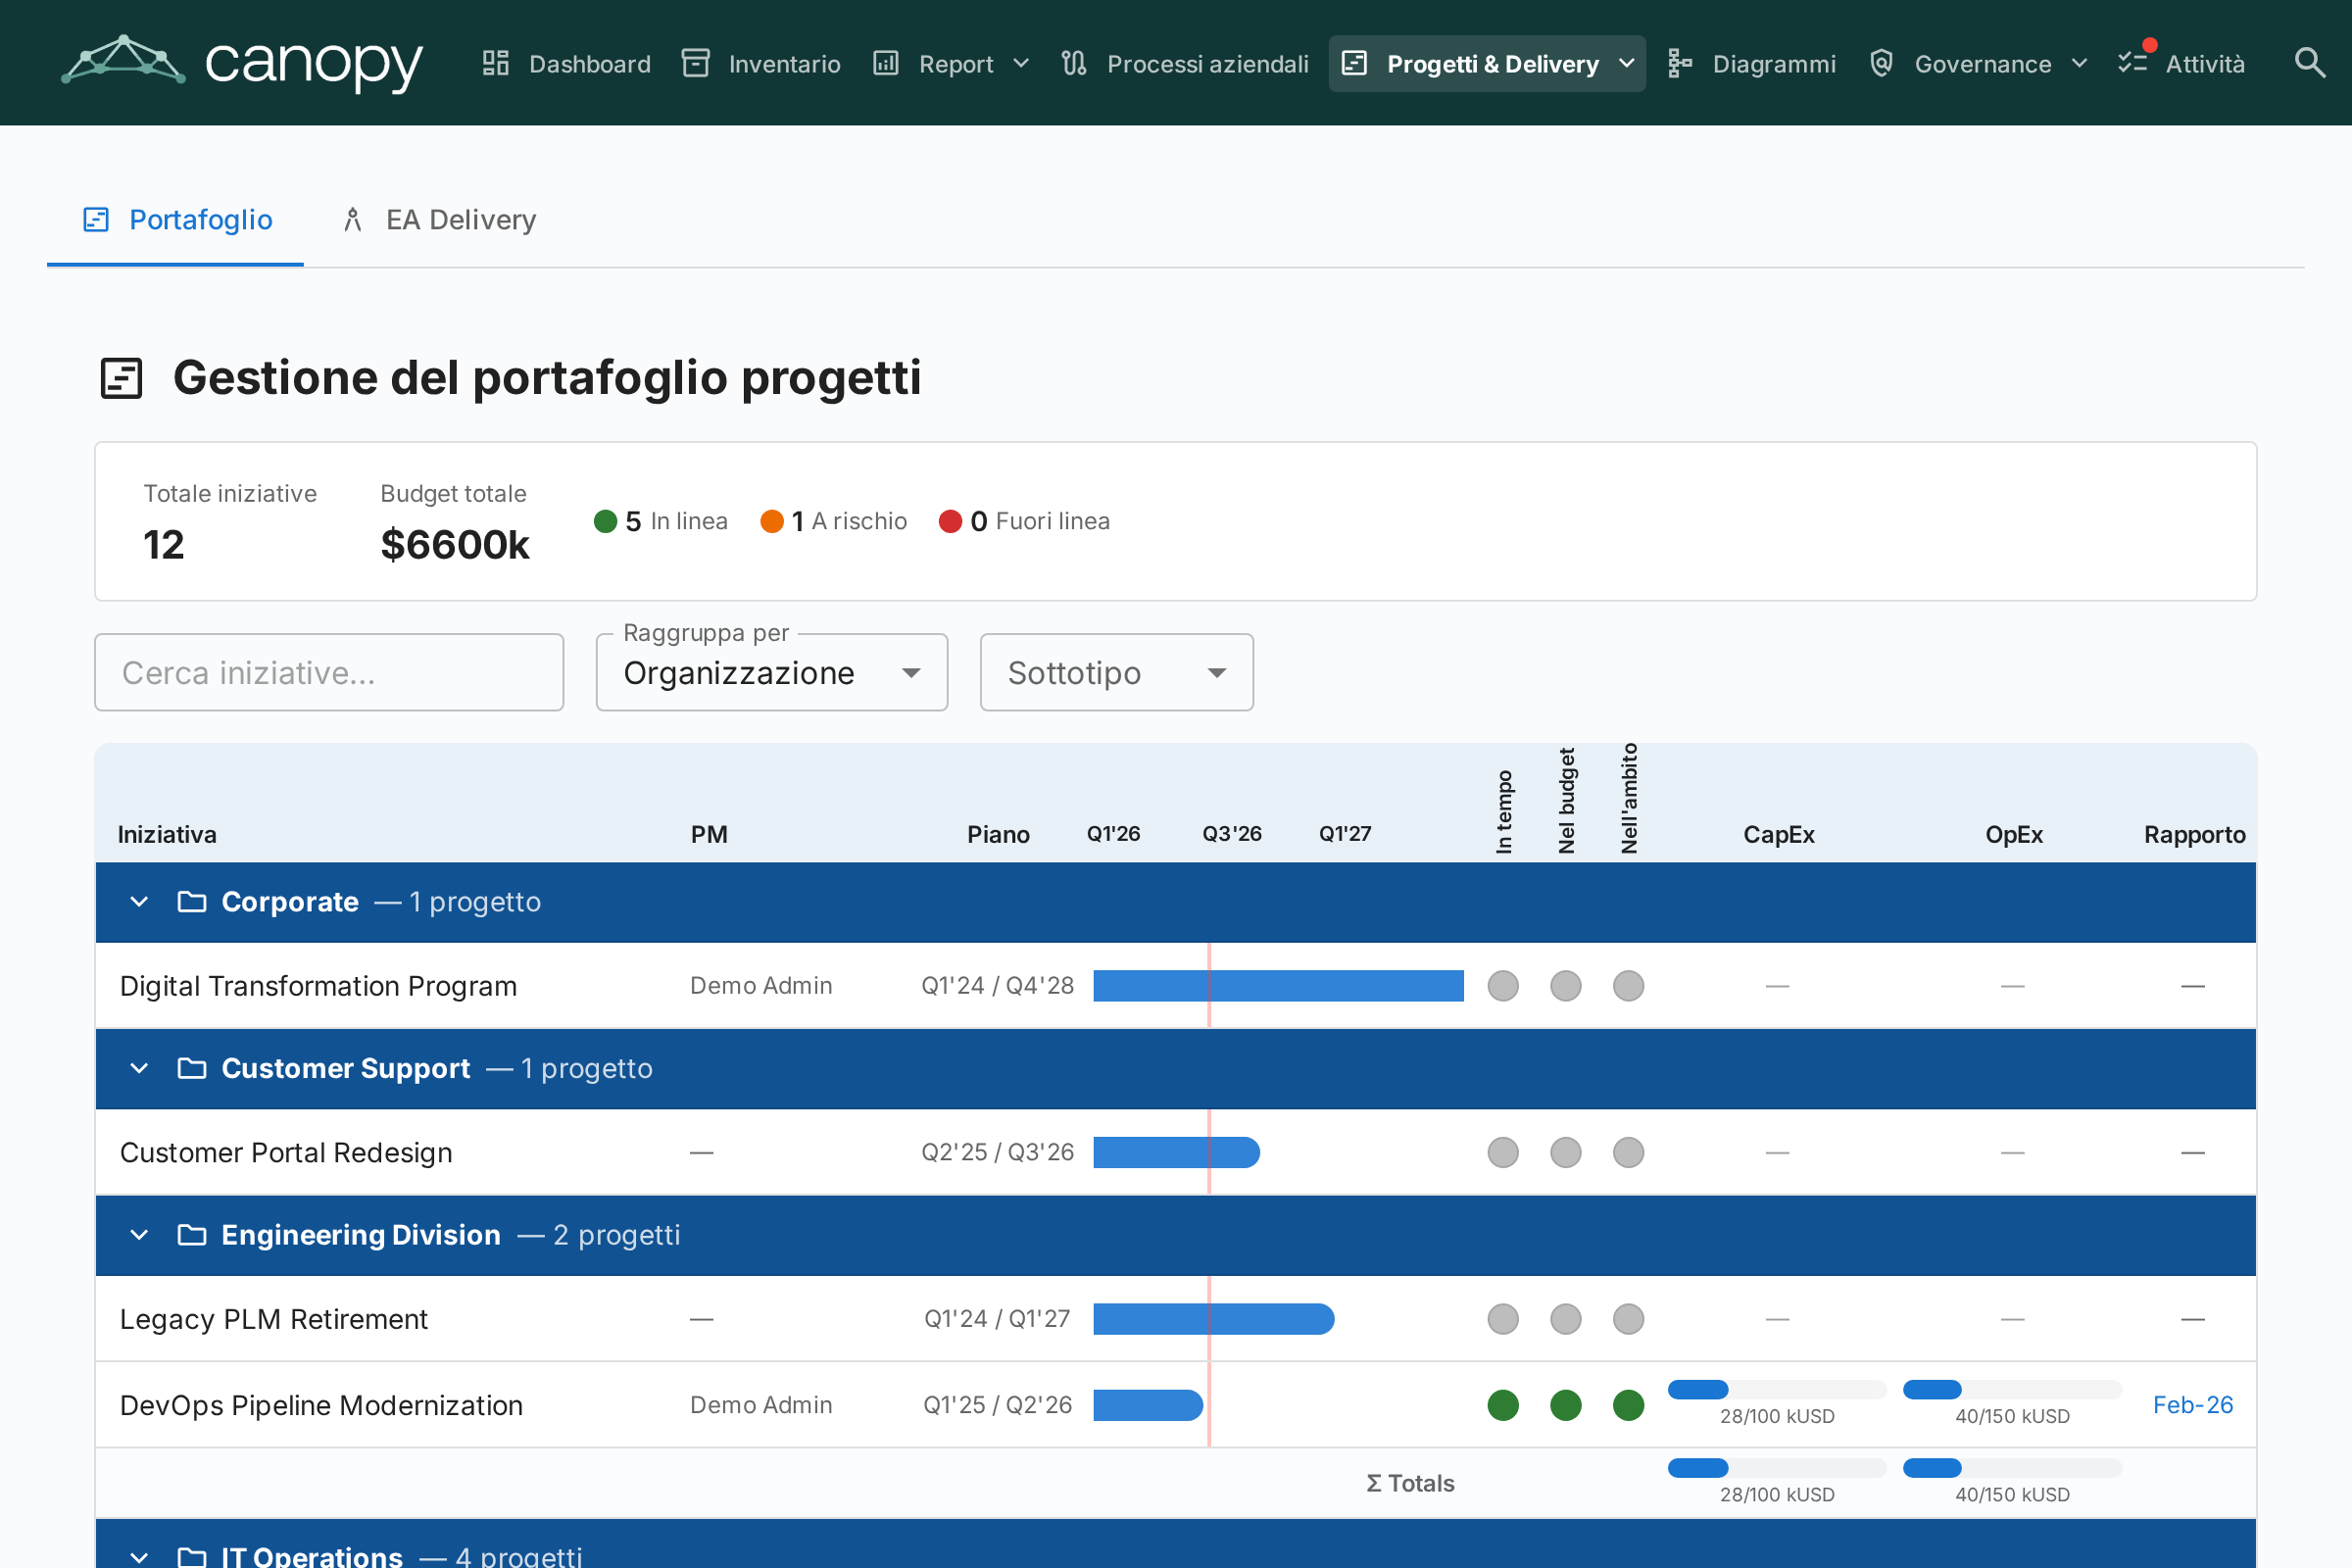
Task: Click the Cerca iniziative search field
Action: [x=329, y=672]
